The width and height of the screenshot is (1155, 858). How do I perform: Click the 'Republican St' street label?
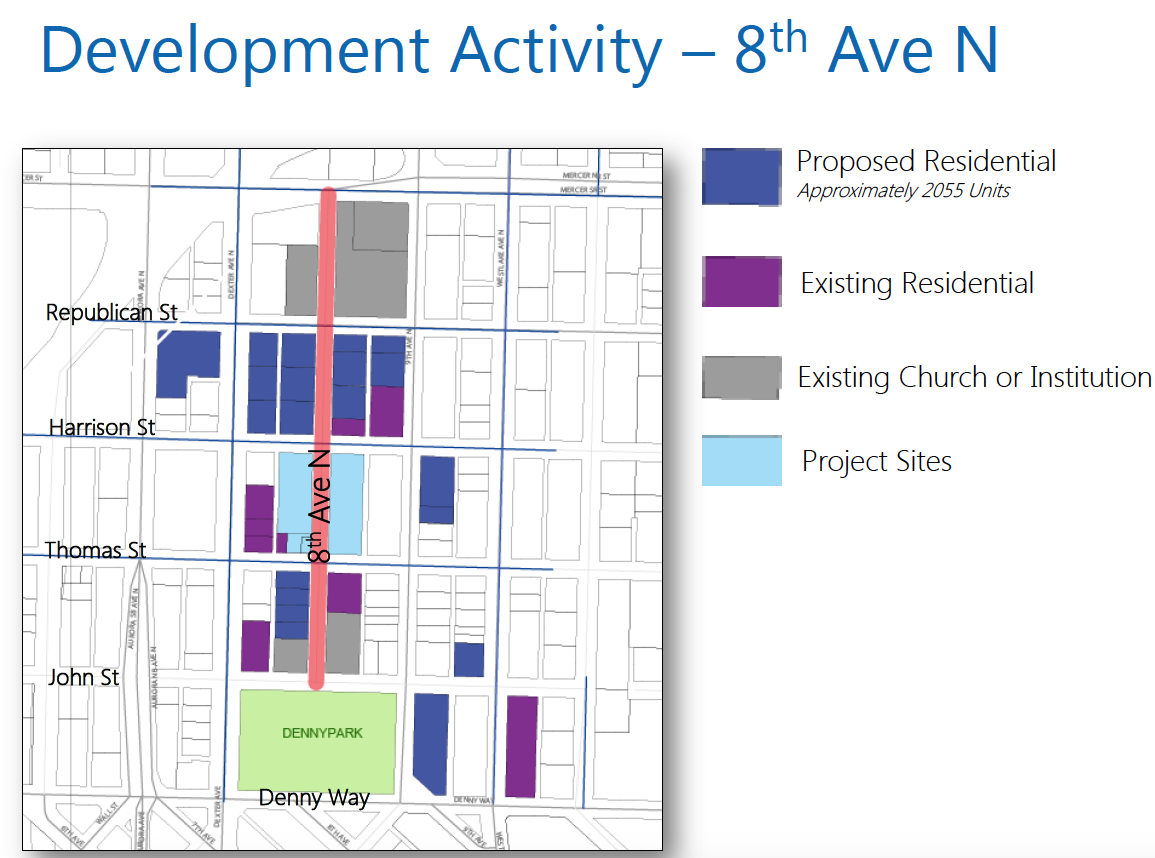[x=112, y=313]
